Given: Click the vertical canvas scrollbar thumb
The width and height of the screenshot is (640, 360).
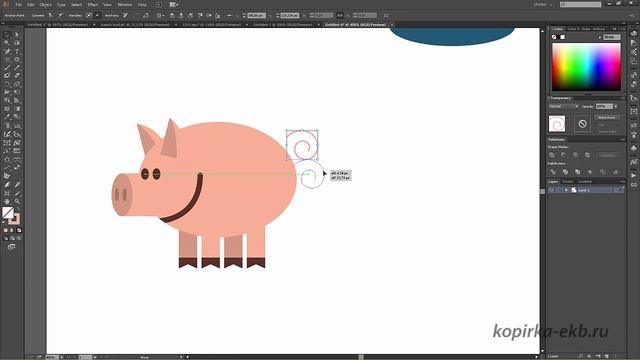Looking at the screenshot, I should [542, 191].
